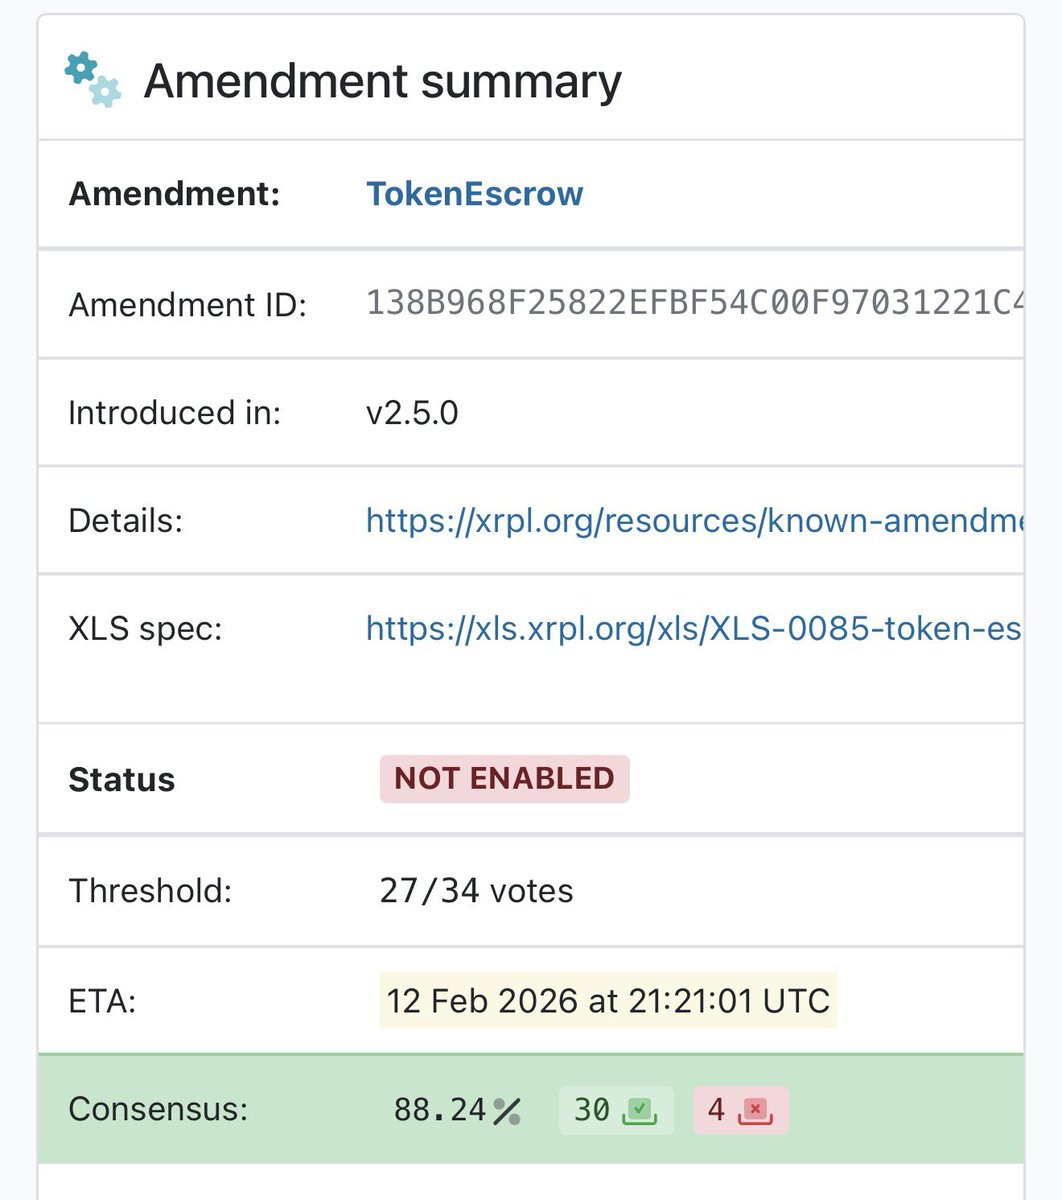This screenshot has height=1200, width=1062.
Task: Click the red no-votes cross icon
Action: [x=756, y=1110]
